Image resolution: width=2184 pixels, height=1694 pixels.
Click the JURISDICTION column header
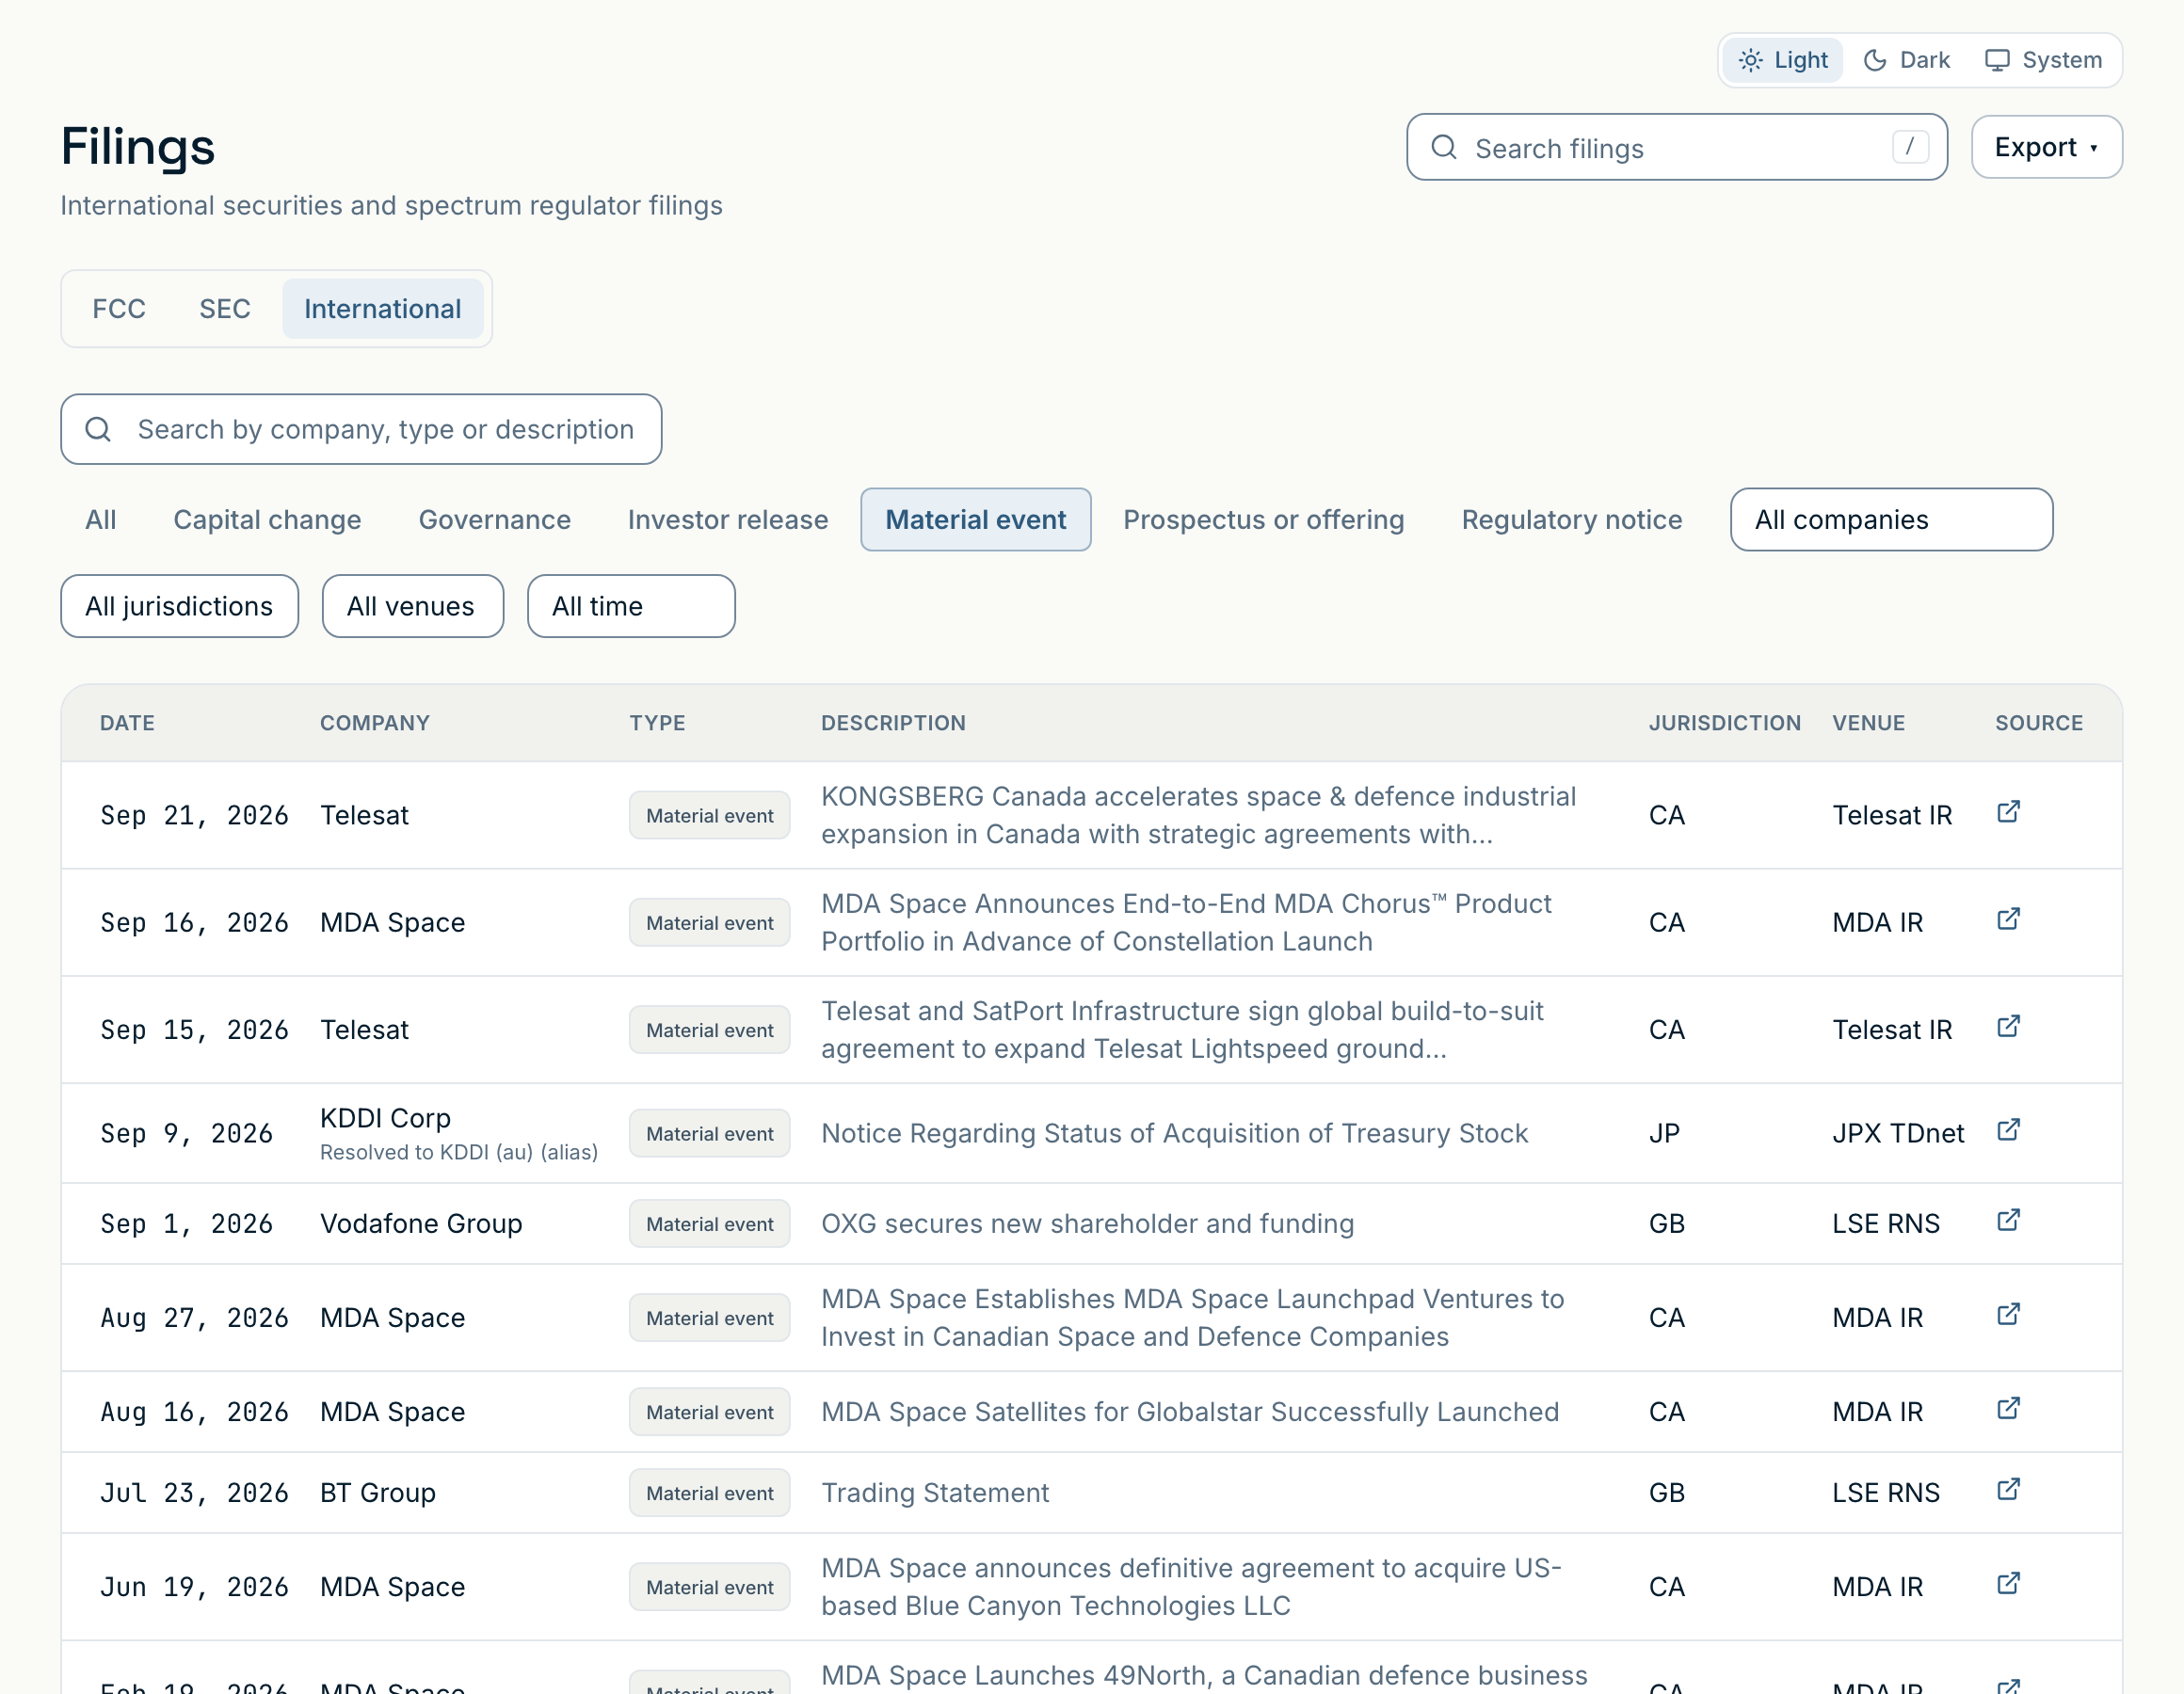tap(1724, 723)
